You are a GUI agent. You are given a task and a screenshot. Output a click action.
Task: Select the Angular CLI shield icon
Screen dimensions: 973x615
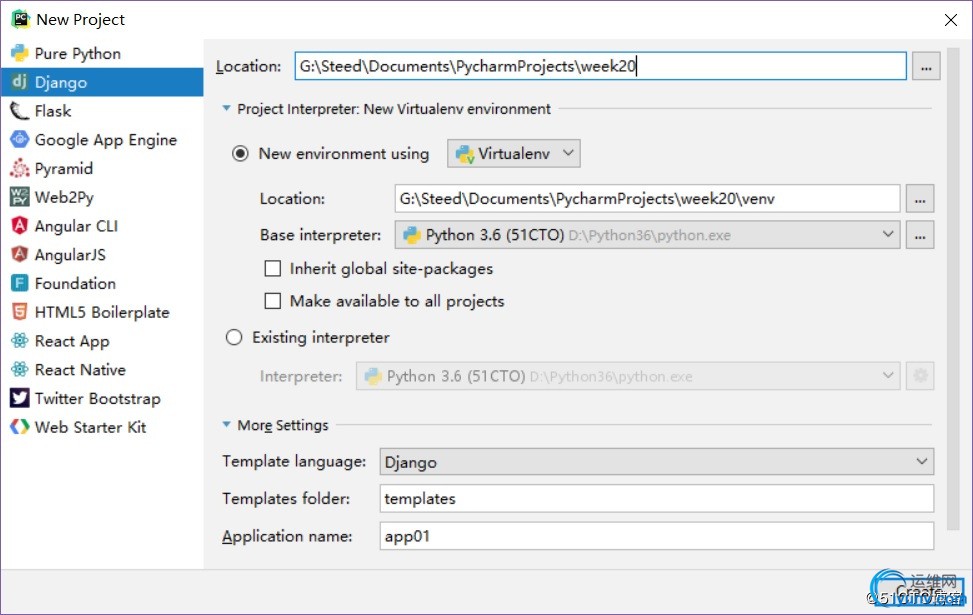(20, 226)
